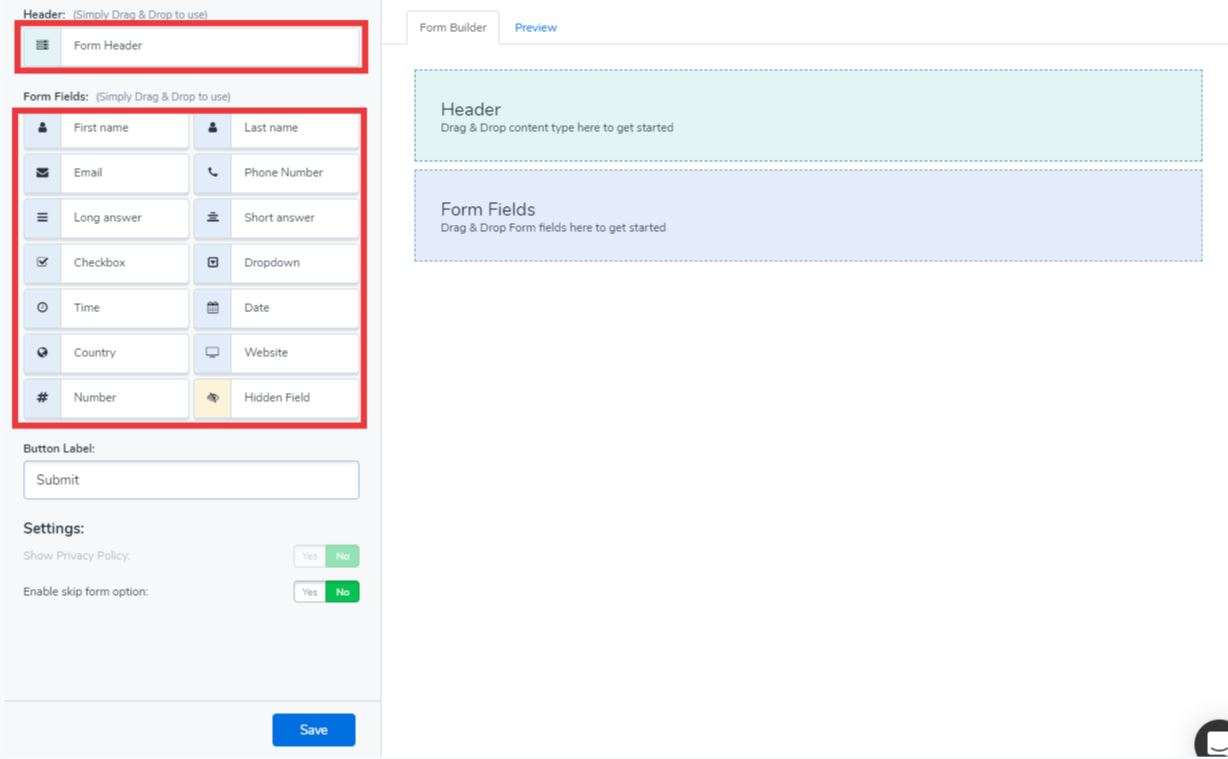The height and width of the screenshot is (759, 1228).
Task: Click the First name person icon
Action: tap(42, 128)
